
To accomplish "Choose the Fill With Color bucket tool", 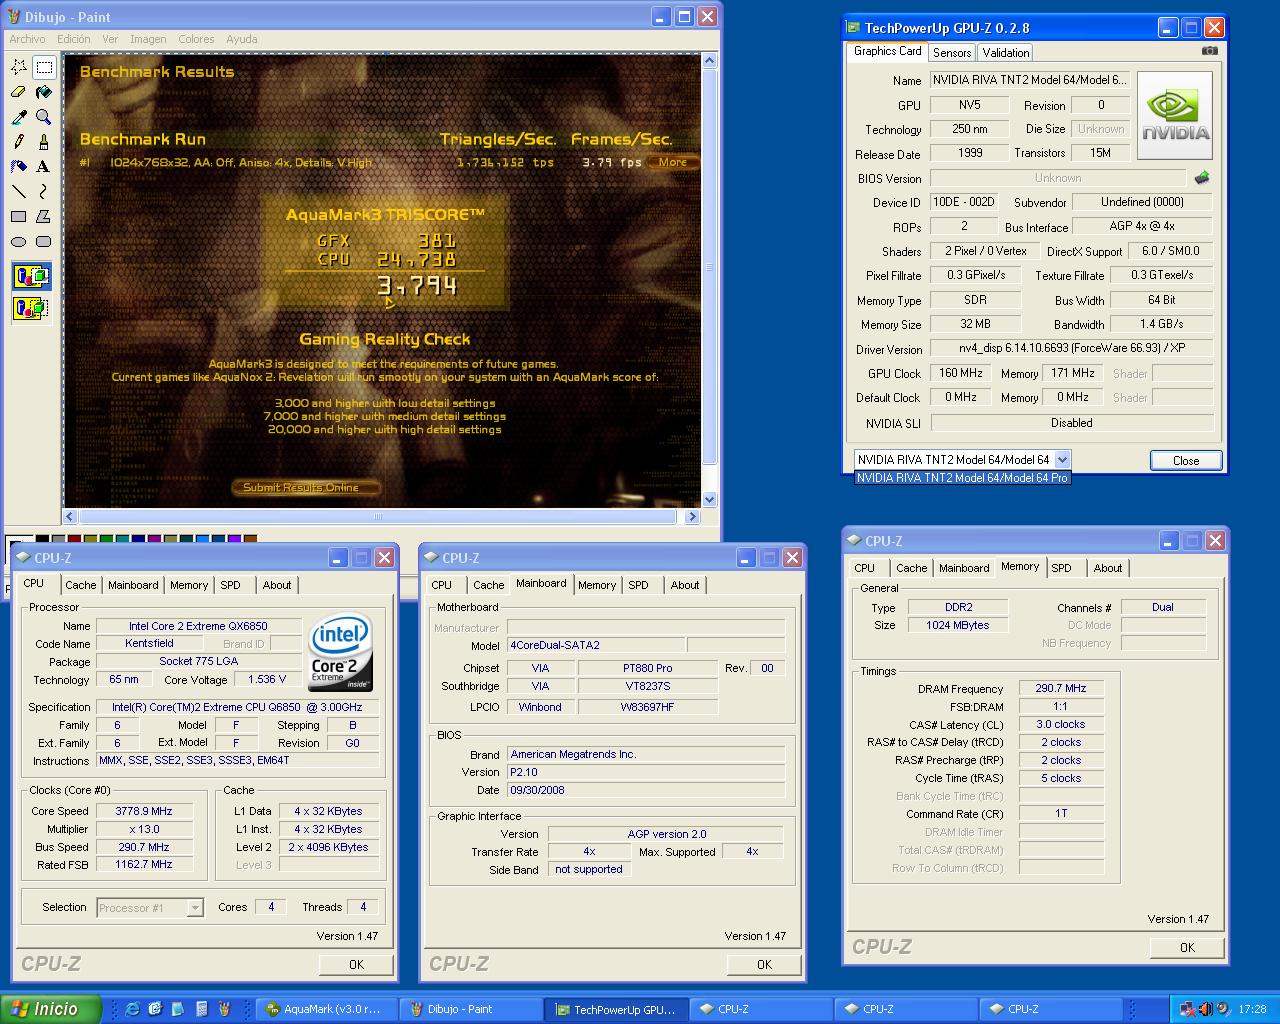I will [x=44, y=92].
